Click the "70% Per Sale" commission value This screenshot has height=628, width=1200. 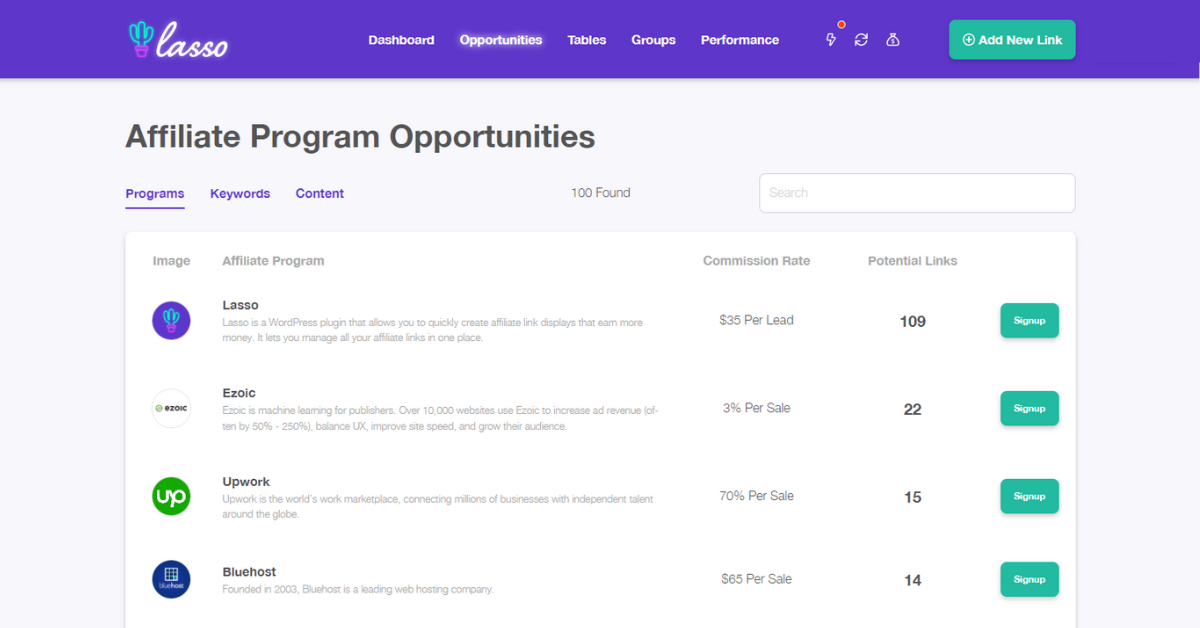pos(756,496)
